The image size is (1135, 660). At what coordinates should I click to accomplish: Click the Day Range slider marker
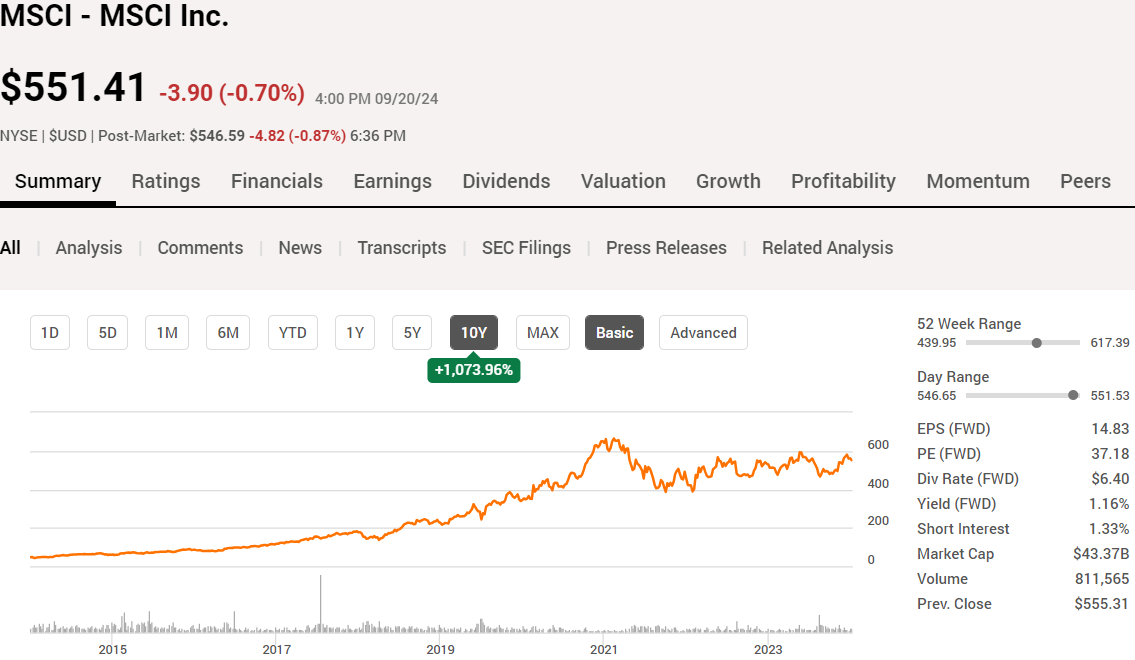[1073, 395]
